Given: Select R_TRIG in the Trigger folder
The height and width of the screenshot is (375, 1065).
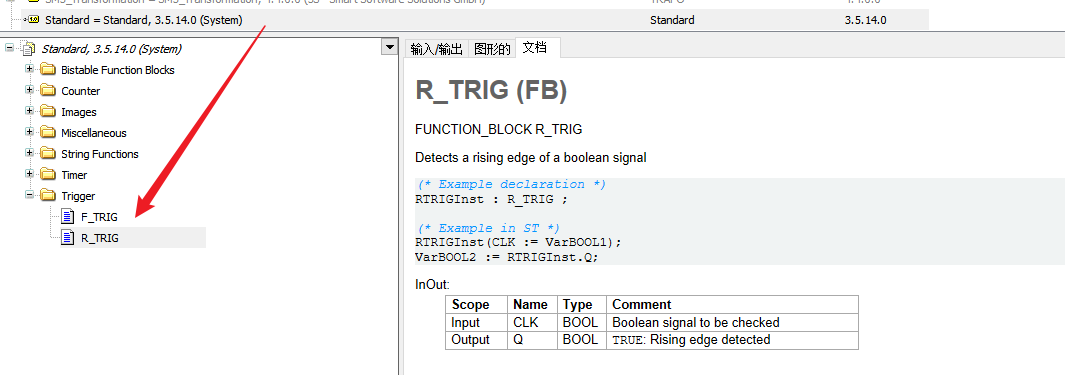Looking at the screenshot, I should [x=100, y=238].
